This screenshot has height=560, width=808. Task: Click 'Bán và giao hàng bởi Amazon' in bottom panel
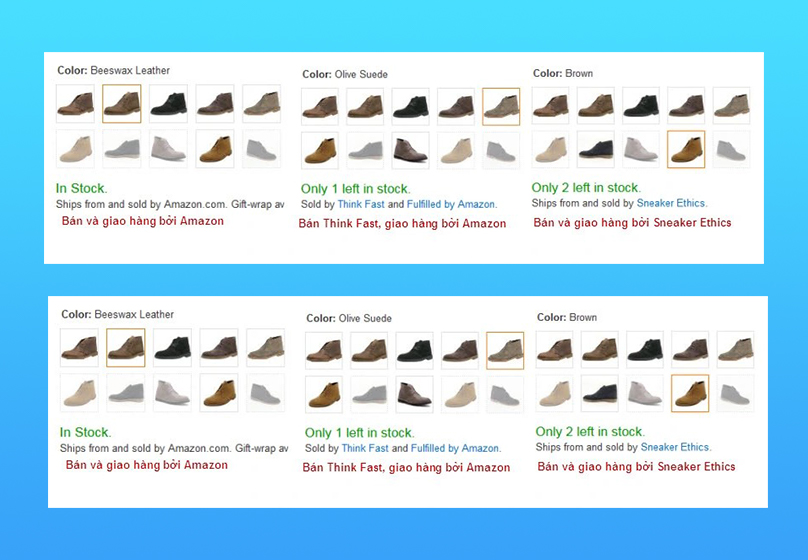[147, 466]
